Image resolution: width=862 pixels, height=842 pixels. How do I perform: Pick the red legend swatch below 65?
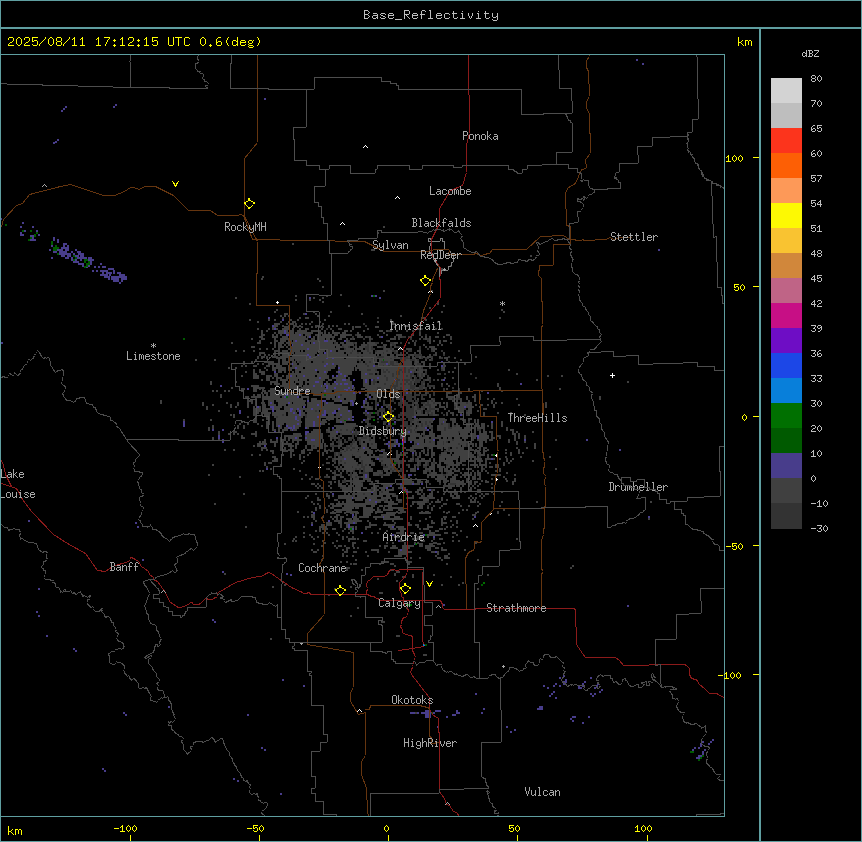click(x=786, y=140)
